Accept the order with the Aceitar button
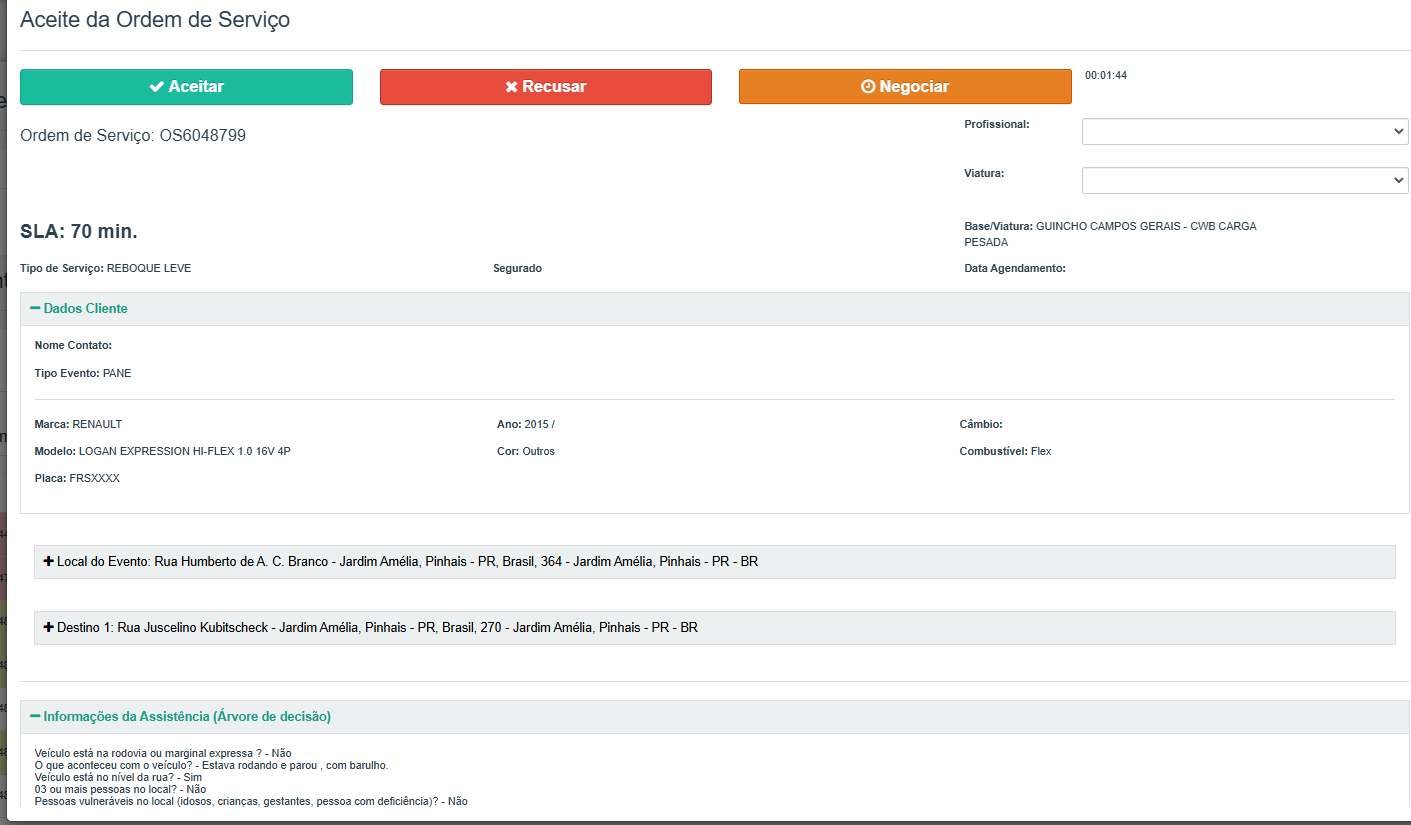Screen dimensions: 1411x825 (x=186, y=87)
